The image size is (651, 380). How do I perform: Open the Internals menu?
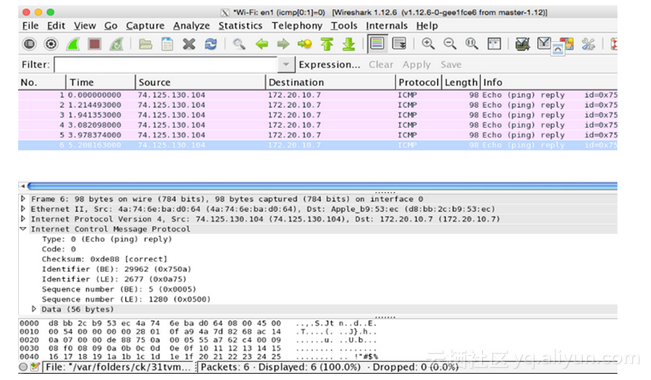click(x=387, y=26)
